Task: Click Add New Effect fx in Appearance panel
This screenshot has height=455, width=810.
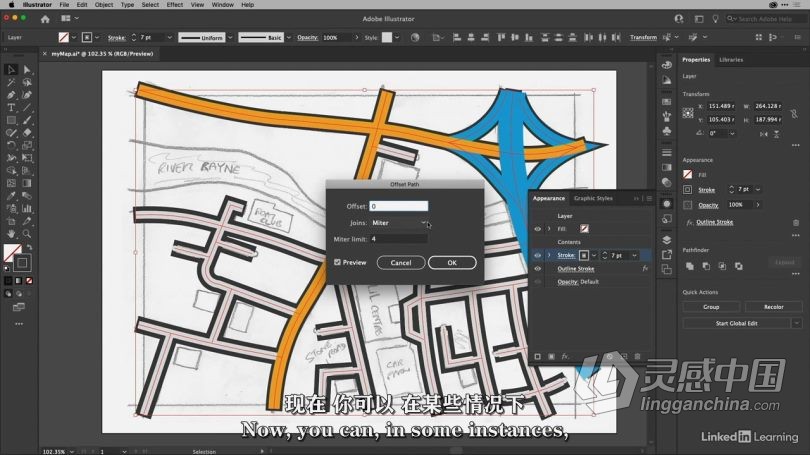Action: [565, 356]
